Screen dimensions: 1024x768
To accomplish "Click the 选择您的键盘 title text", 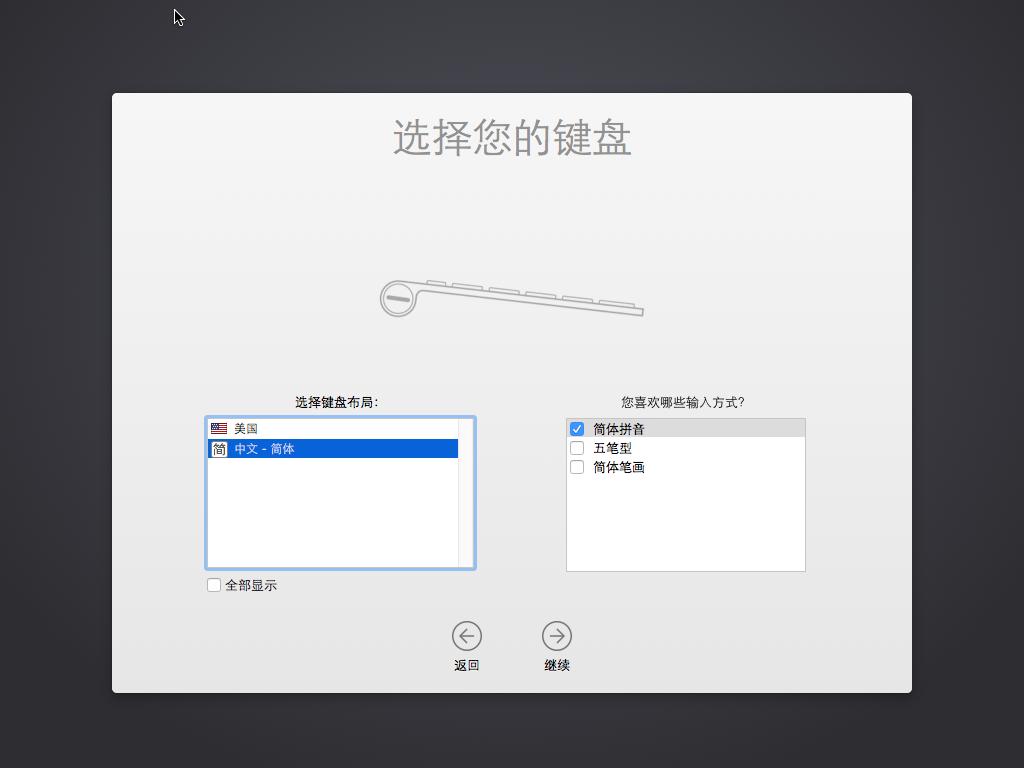I will 511,140.
